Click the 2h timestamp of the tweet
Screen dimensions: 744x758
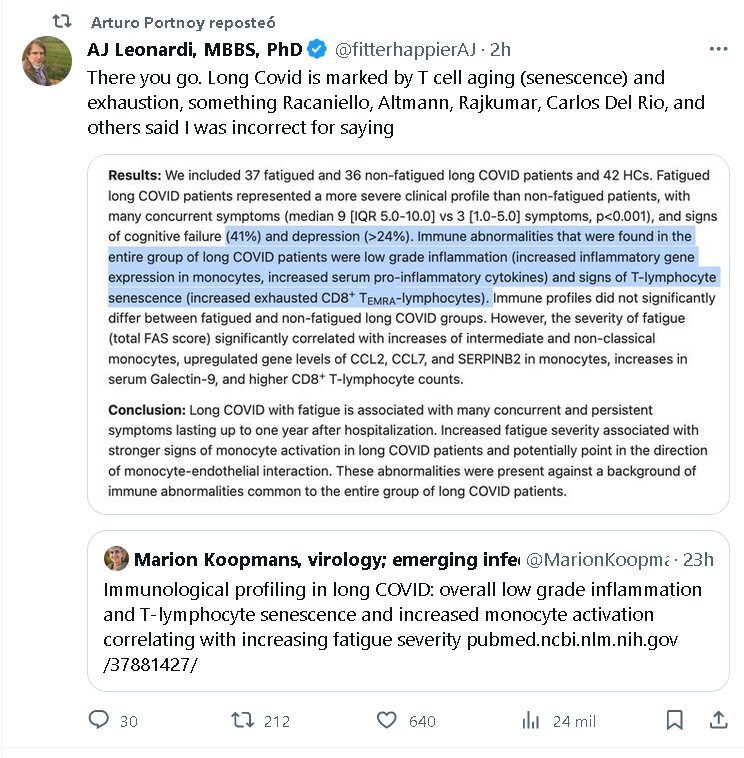(501, 49)
